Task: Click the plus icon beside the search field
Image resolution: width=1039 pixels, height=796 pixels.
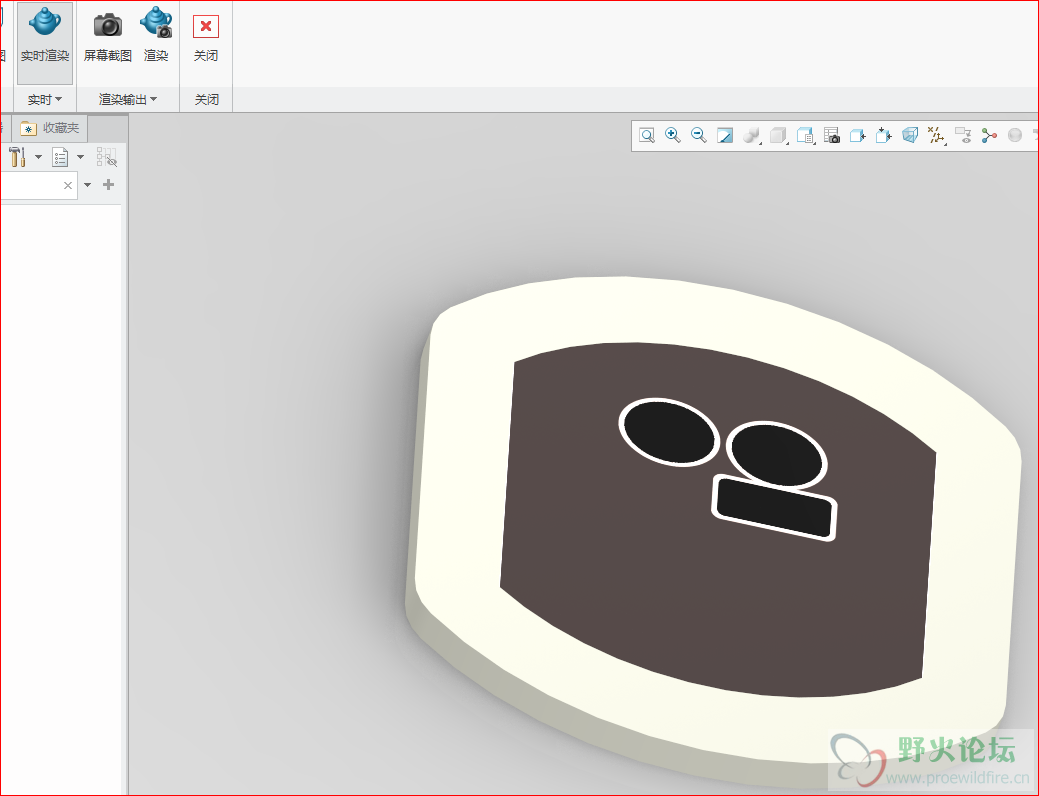Action: (x=109, y=185)
